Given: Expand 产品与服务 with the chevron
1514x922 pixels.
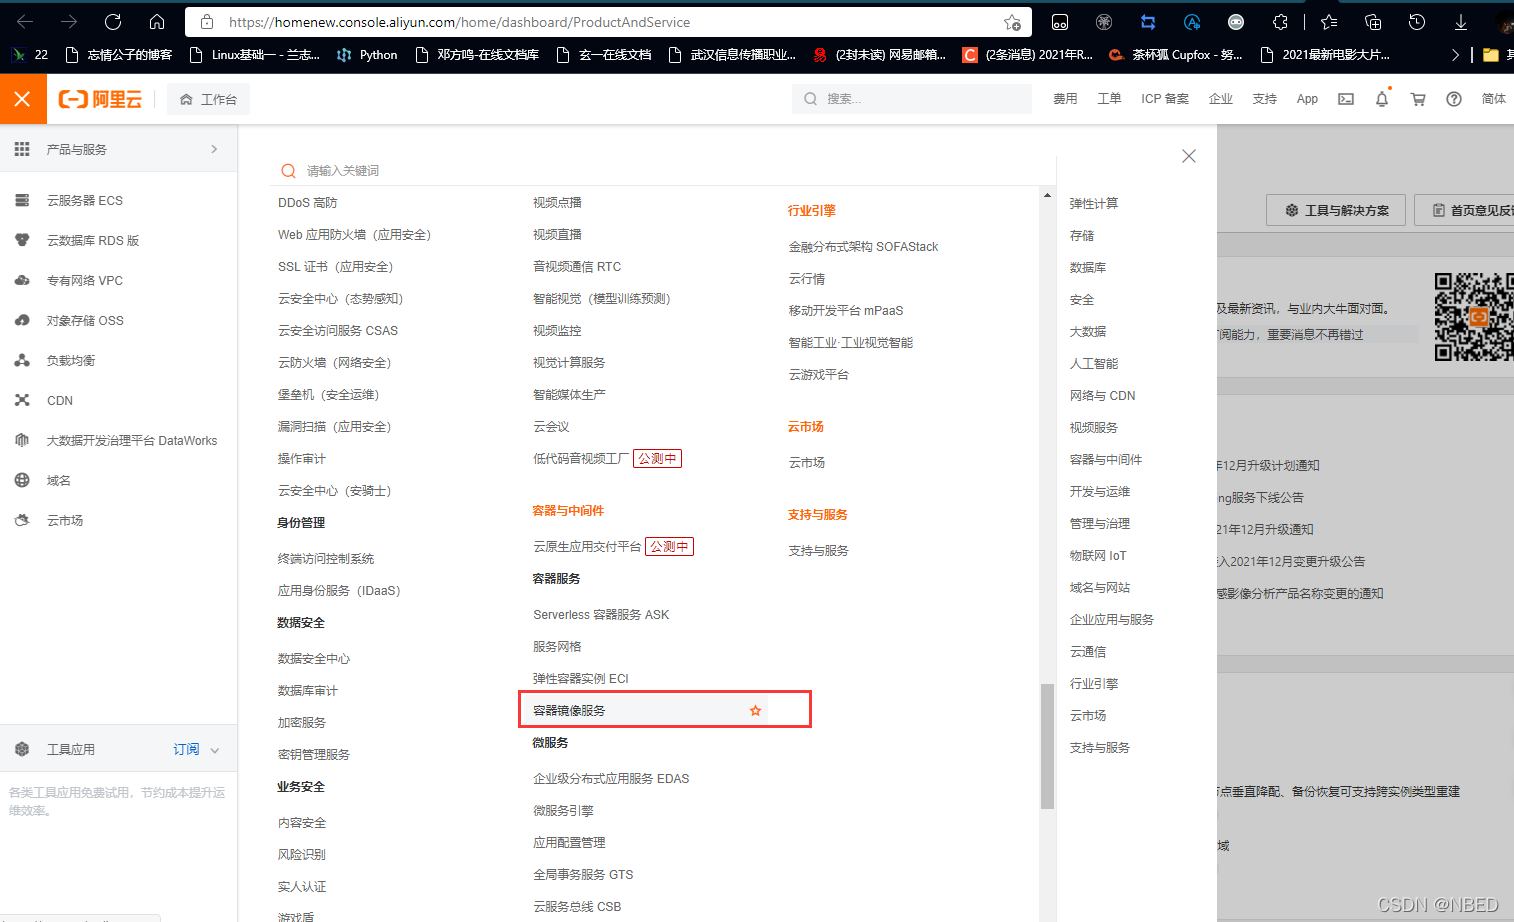Looking at the screenshot, I should (214, 149).
